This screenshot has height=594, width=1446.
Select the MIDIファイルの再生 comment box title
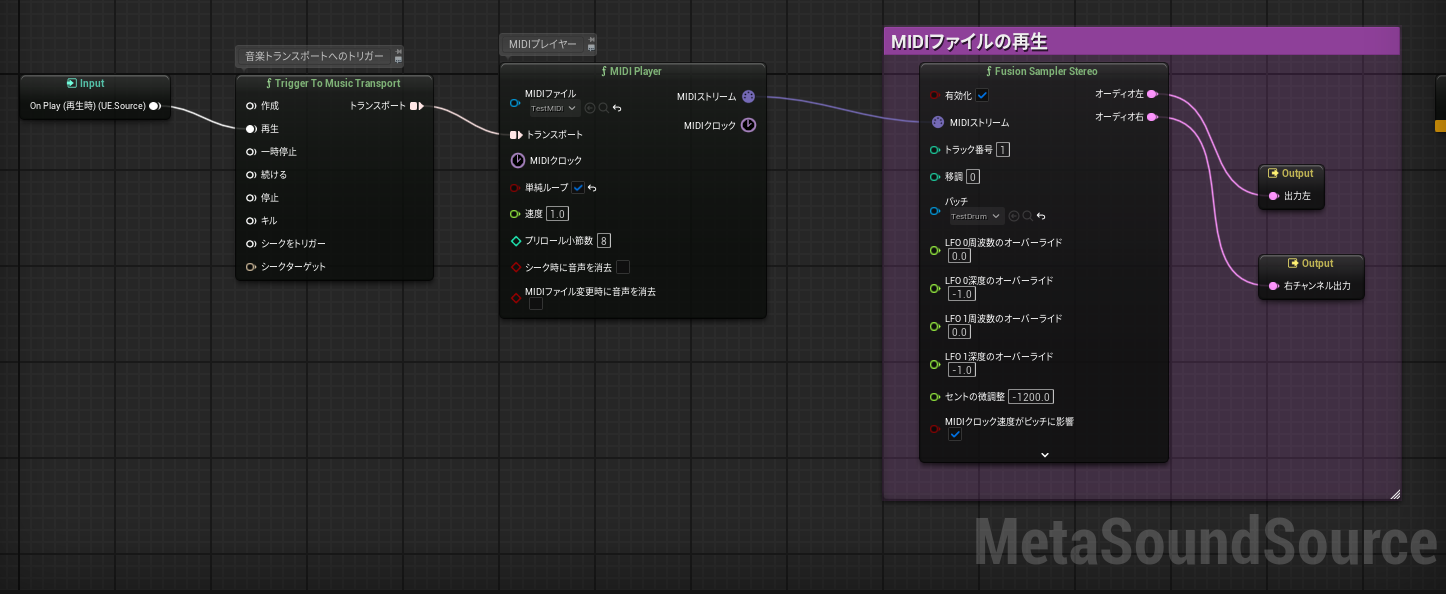tap(969, 42)
